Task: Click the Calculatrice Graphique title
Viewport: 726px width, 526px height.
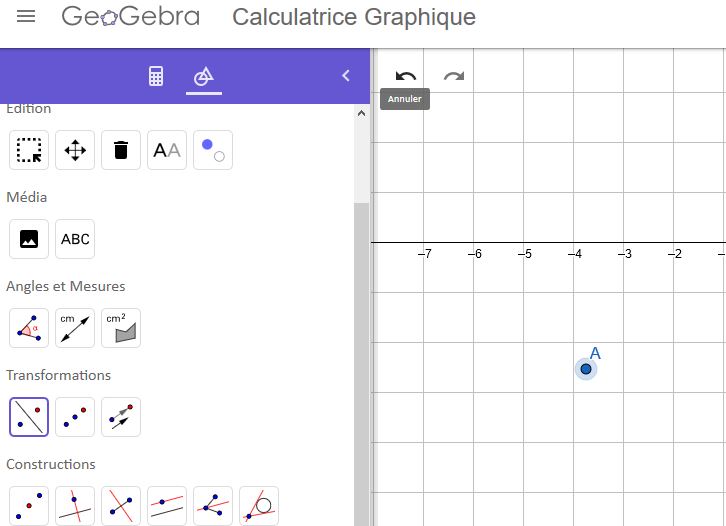Action: (x=354, y=17)
